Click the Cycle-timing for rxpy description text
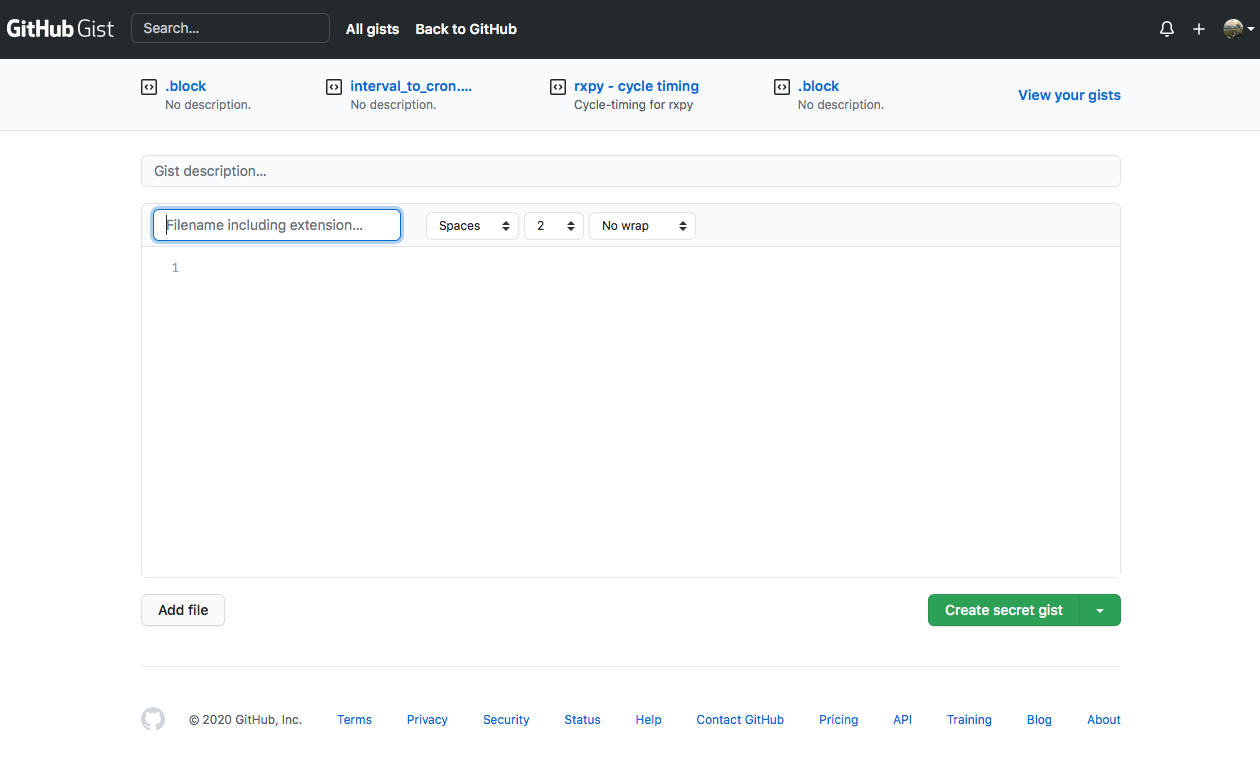 [633, 105]
